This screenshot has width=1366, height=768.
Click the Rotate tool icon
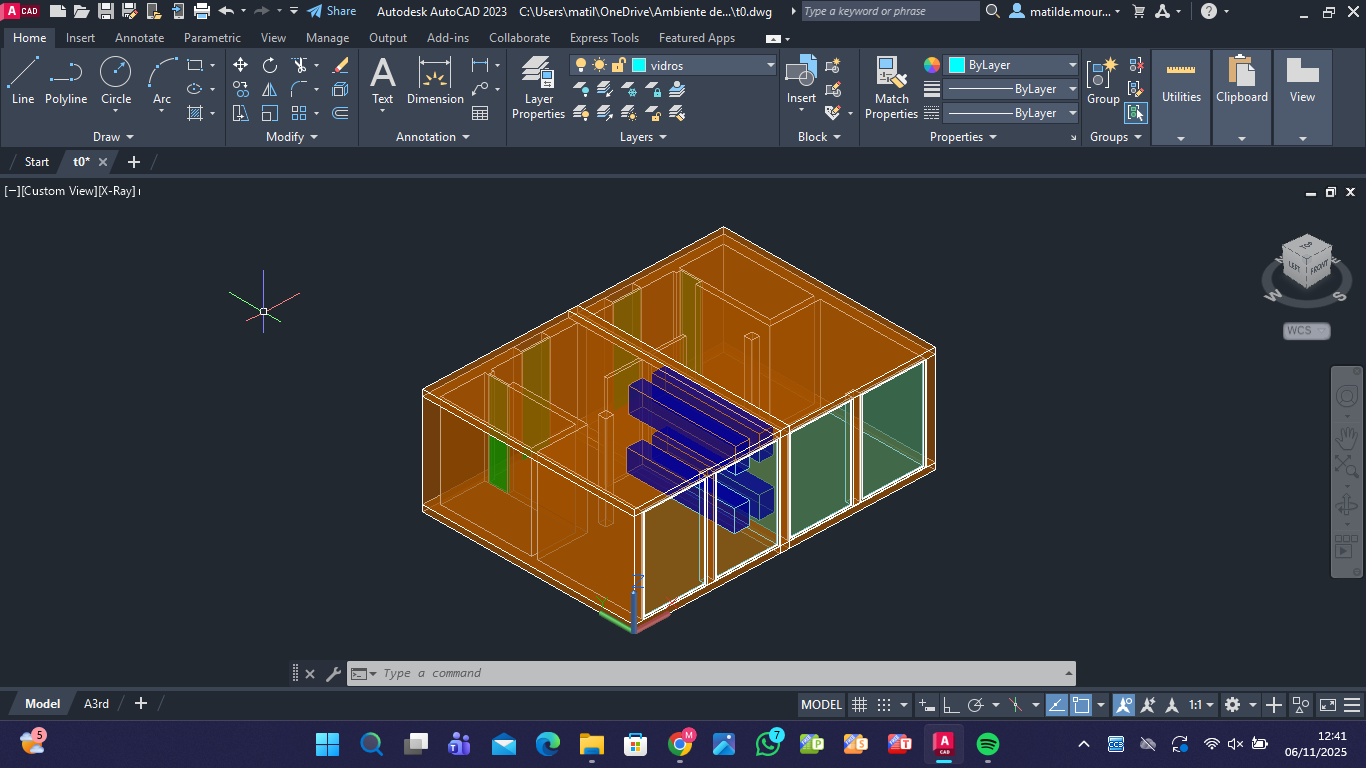[270, 65]
